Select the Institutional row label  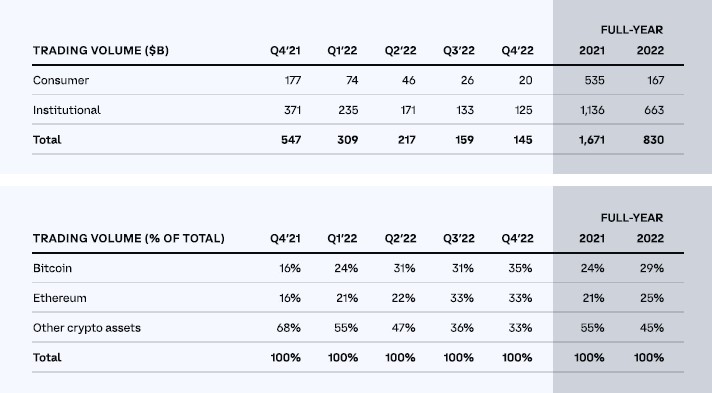point(67,110)
